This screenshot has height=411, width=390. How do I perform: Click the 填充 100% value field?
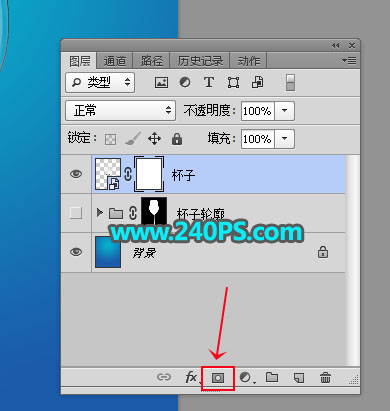(258, 139)
